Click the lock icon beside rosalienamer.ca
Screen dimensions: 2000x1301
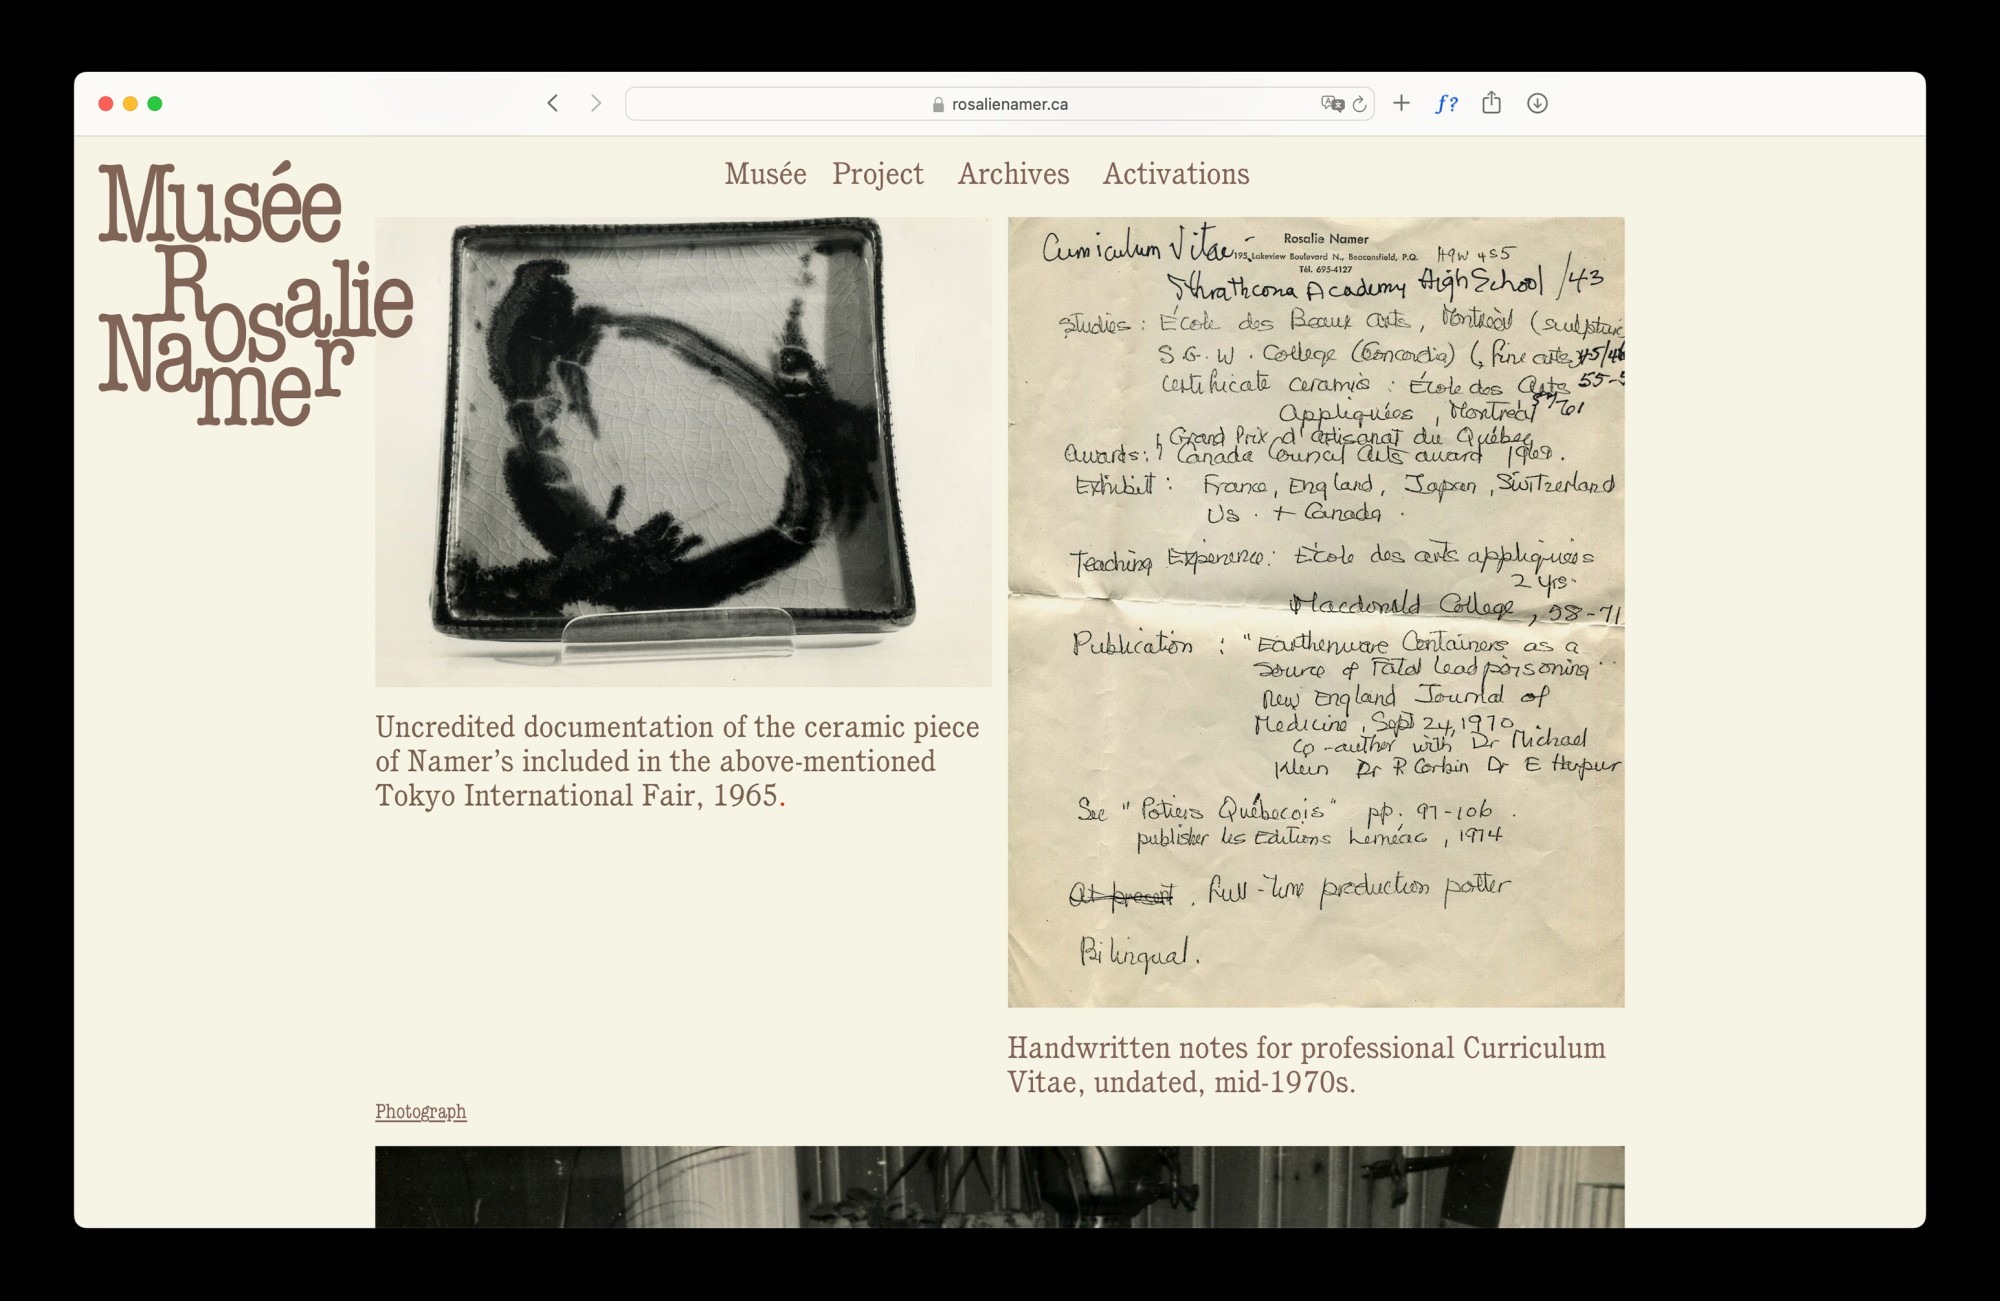[938, 104]
